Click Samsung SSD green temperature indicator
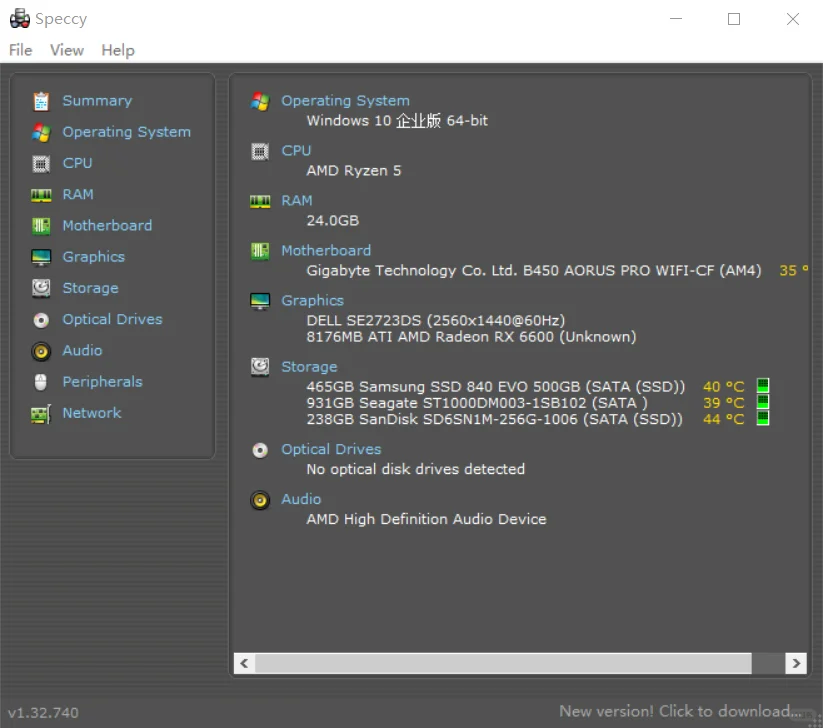 click(x=763, y=386)
